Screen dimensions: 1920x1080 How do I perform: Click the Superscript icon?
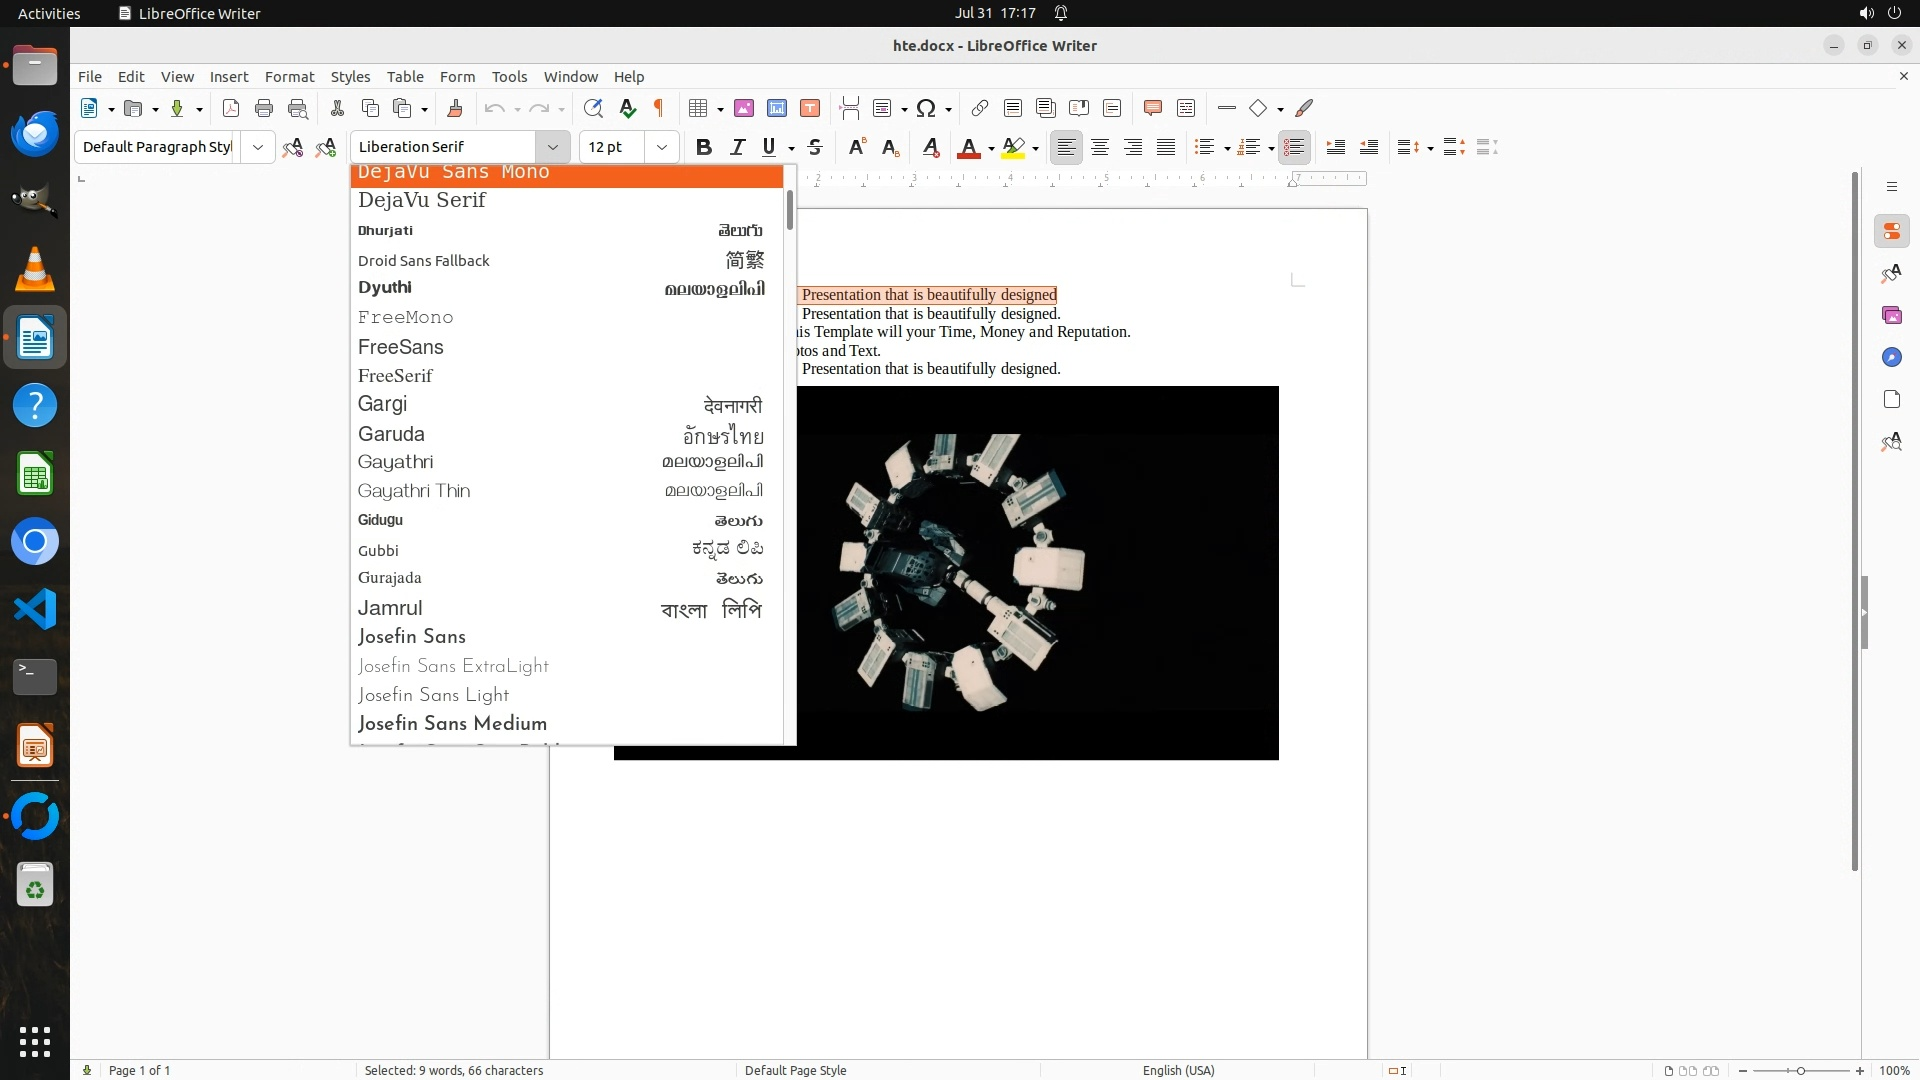[856, 147]
